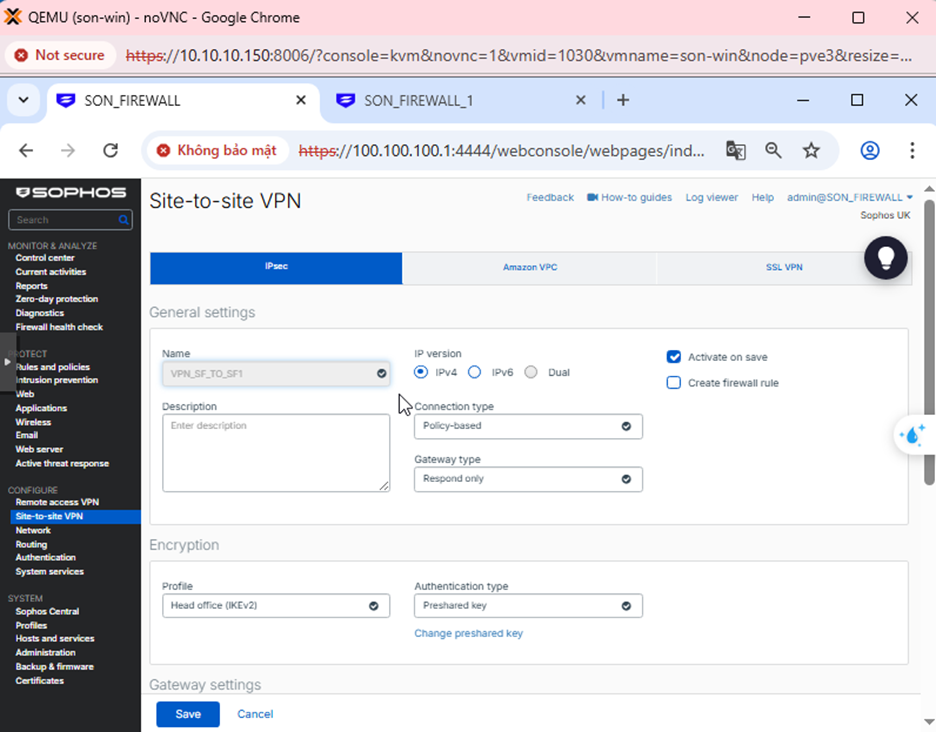
Task: Open the Connection type dropdown
Action: [528, 426]
